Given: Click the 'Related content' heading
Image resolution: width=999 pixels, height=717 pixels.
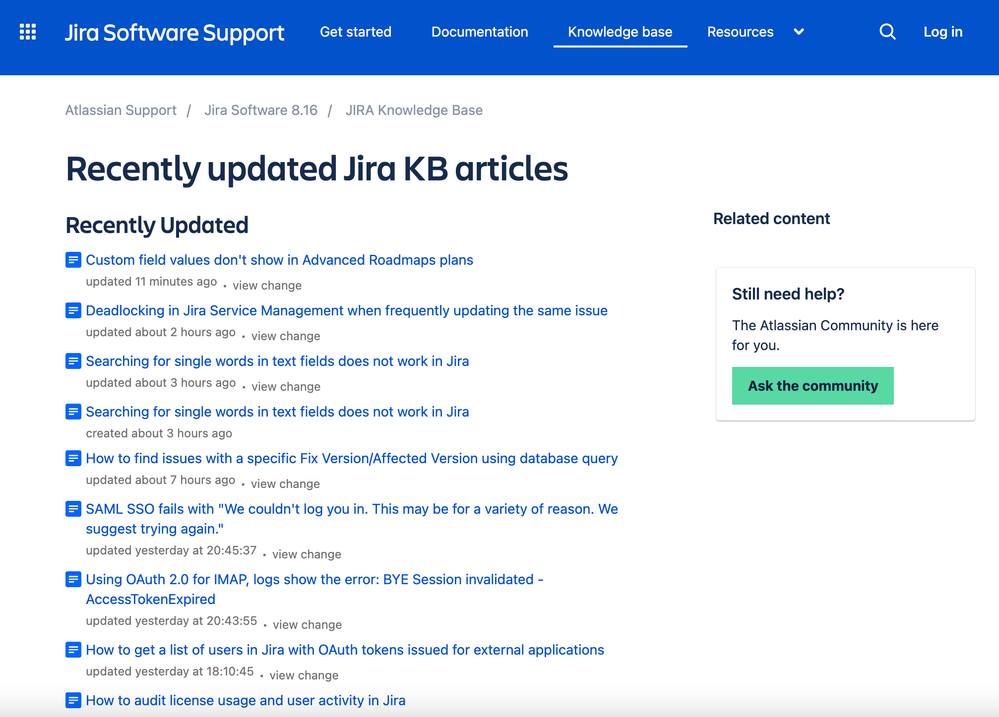Looking at the screenshot, I should coord(772,219).
